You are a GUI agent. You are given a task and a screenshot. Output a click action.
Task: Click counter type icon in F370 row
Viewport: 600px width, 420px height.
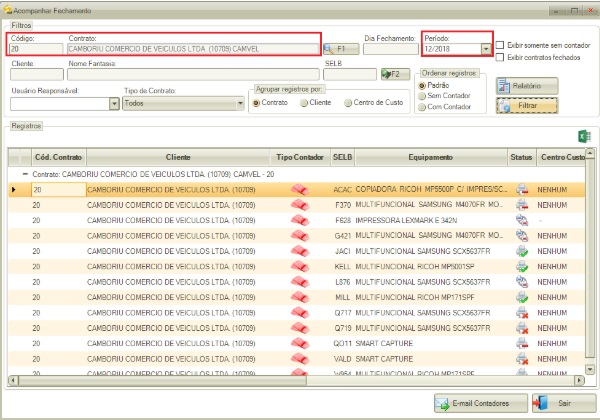300,205
